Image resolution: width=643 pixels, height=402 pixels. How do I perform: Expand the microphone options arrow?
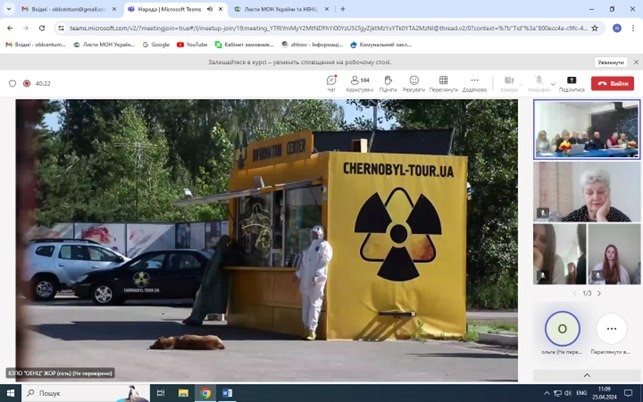coord(553,84)
